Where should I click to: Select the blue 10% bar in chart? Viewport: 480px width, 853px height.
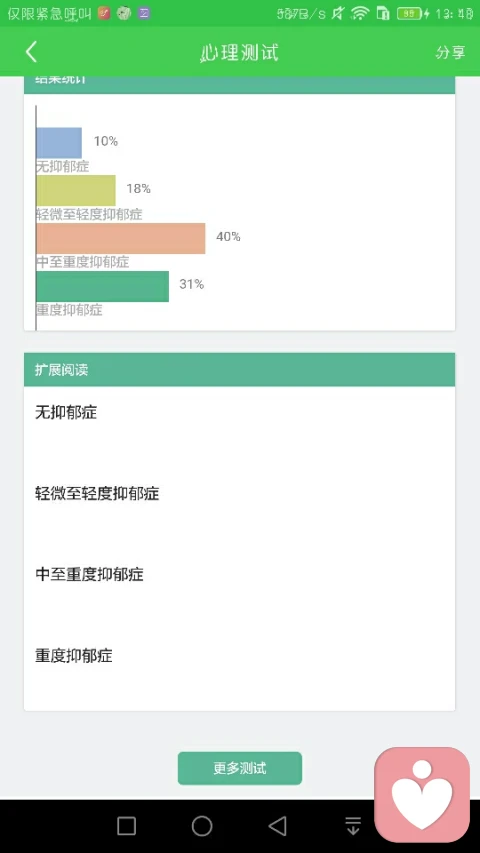click(59, 143)
